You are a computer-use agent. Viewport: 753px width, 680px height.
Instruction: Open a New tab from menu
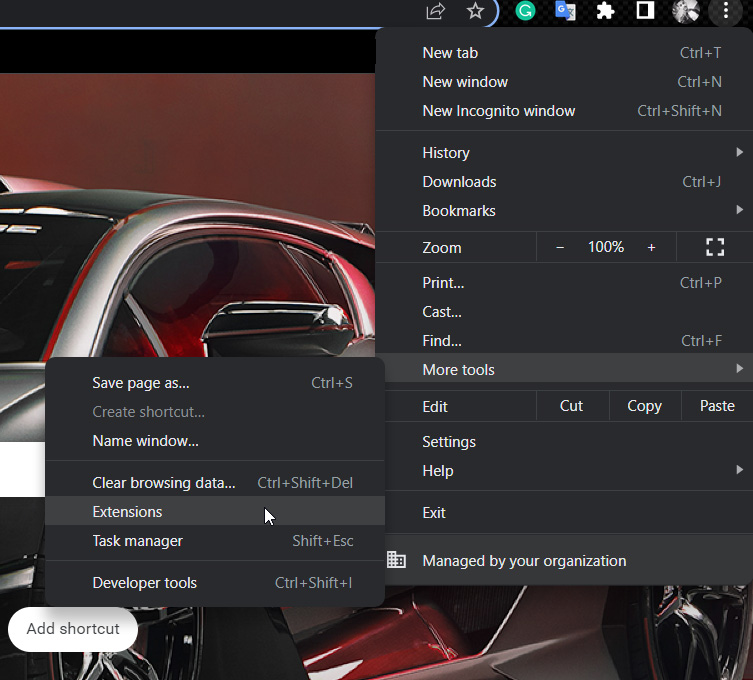564,53
